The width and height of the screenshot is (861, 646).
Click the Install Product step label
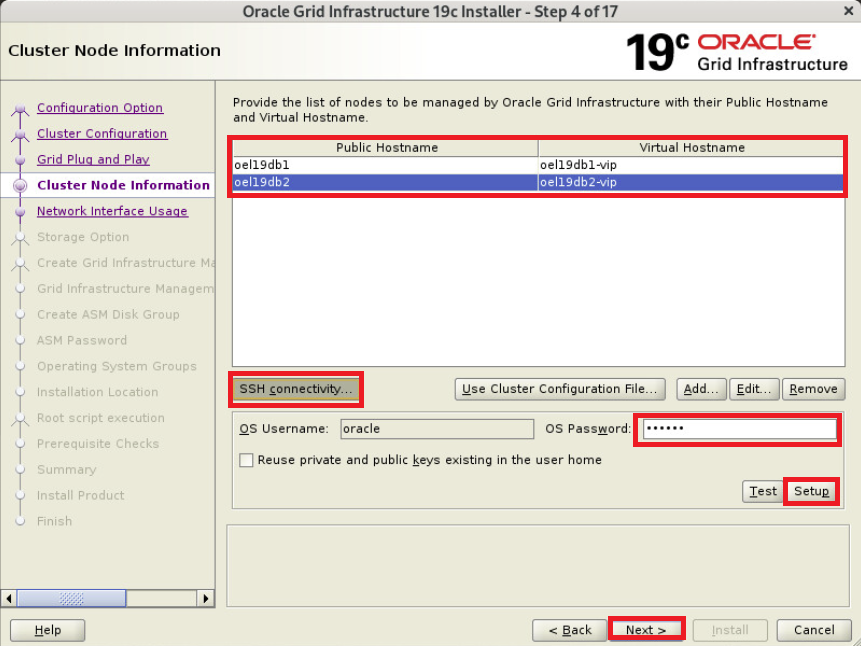80,495
